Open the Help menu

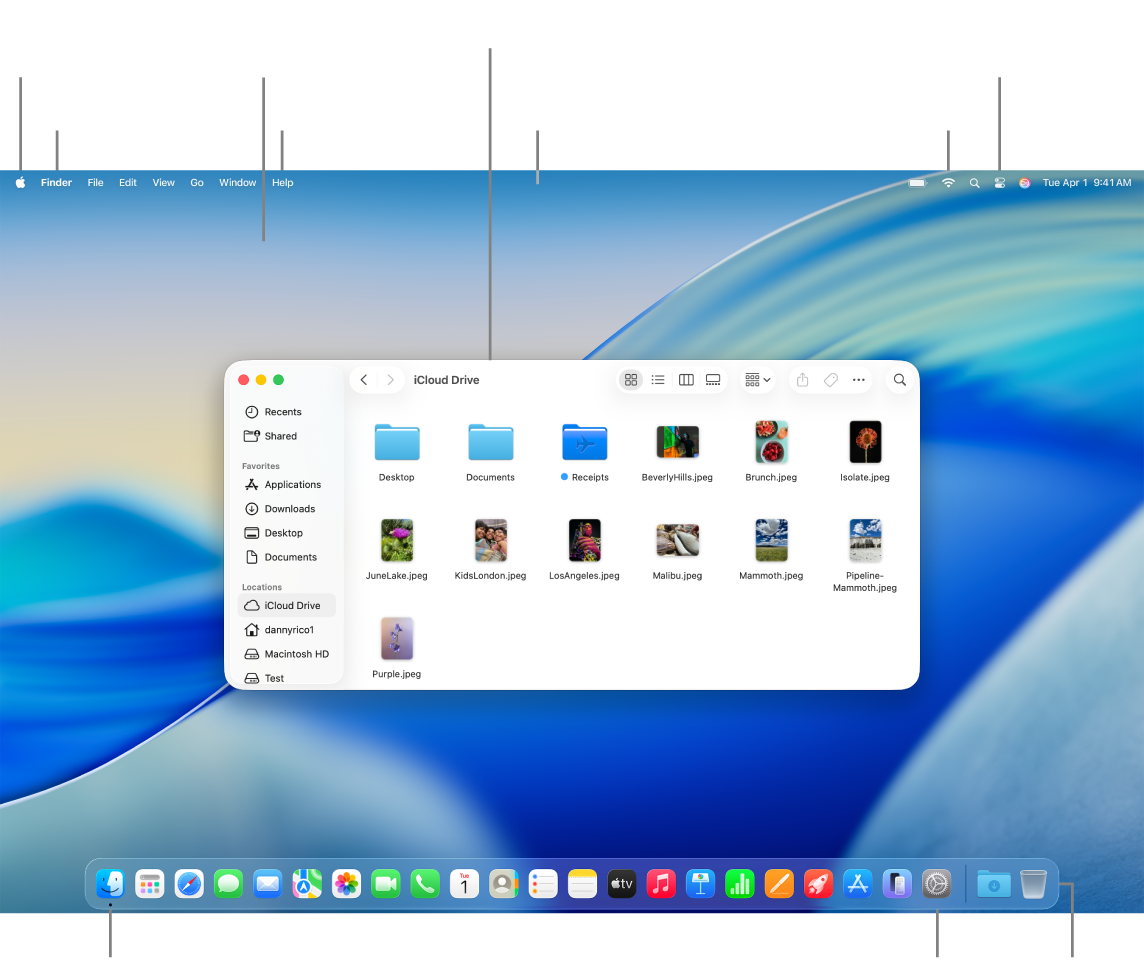tap(282, 183)
